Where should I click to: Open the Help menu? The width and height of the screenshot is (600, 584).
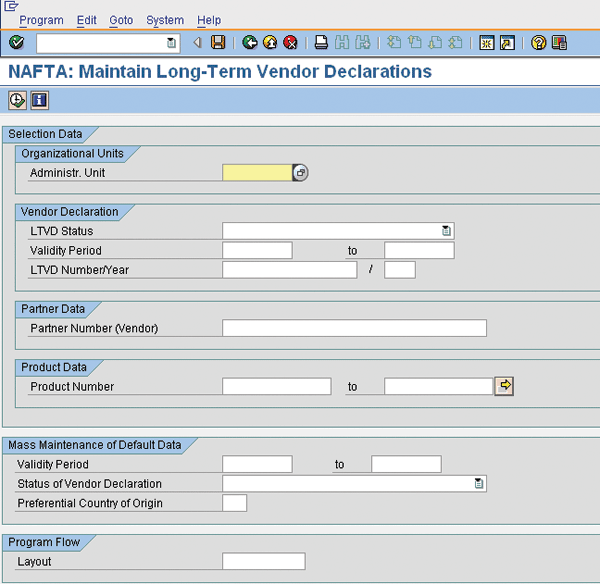coord(209,20)
